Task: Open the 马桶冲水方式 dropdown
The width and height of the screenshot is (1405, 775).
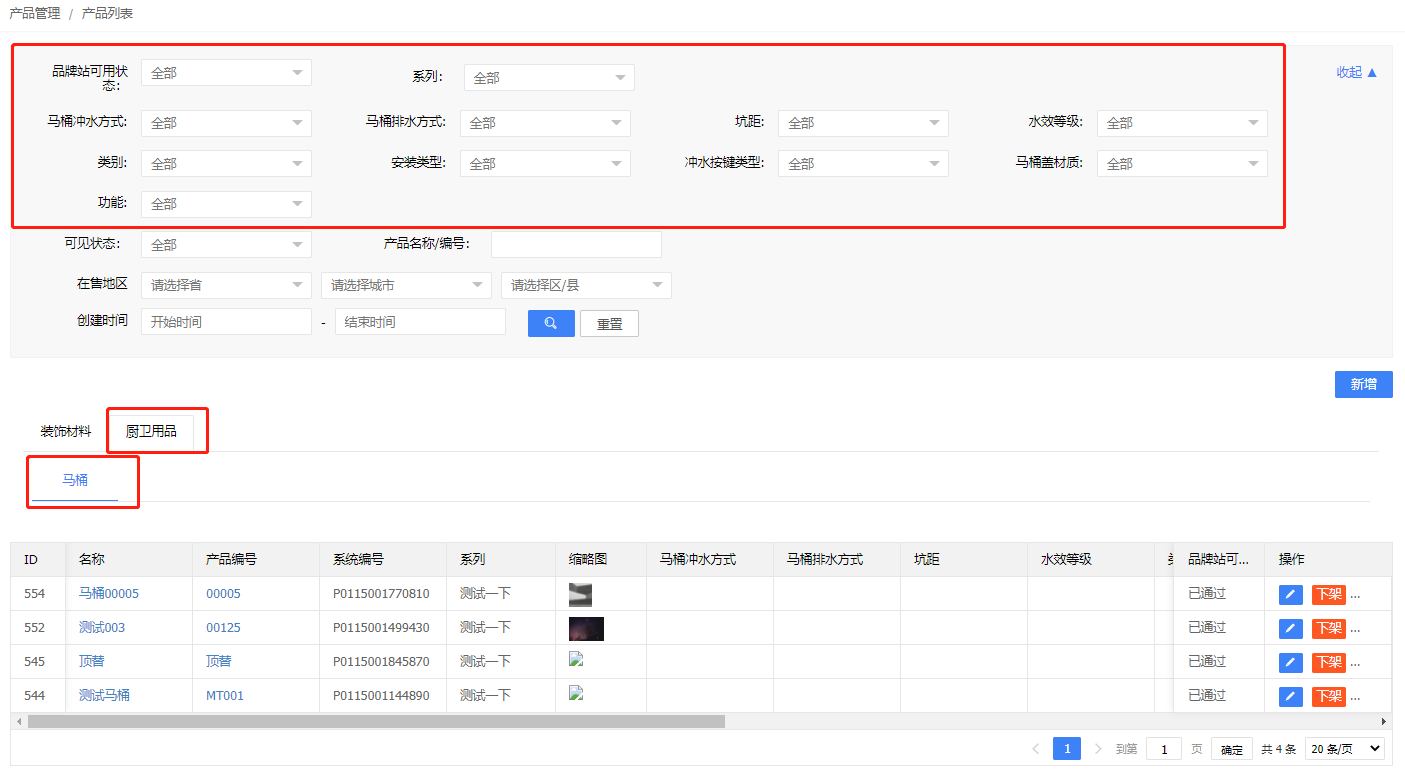Action: point(226,123)
